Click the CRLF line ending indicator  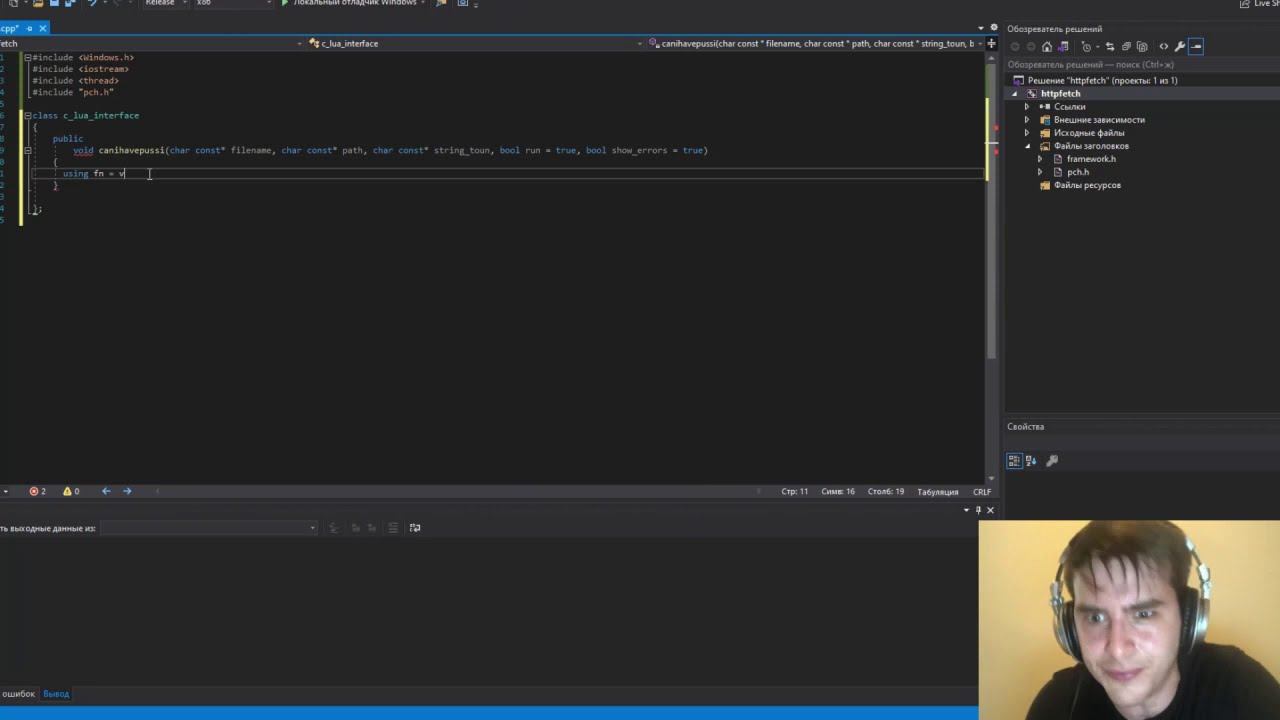coord(982,492)
